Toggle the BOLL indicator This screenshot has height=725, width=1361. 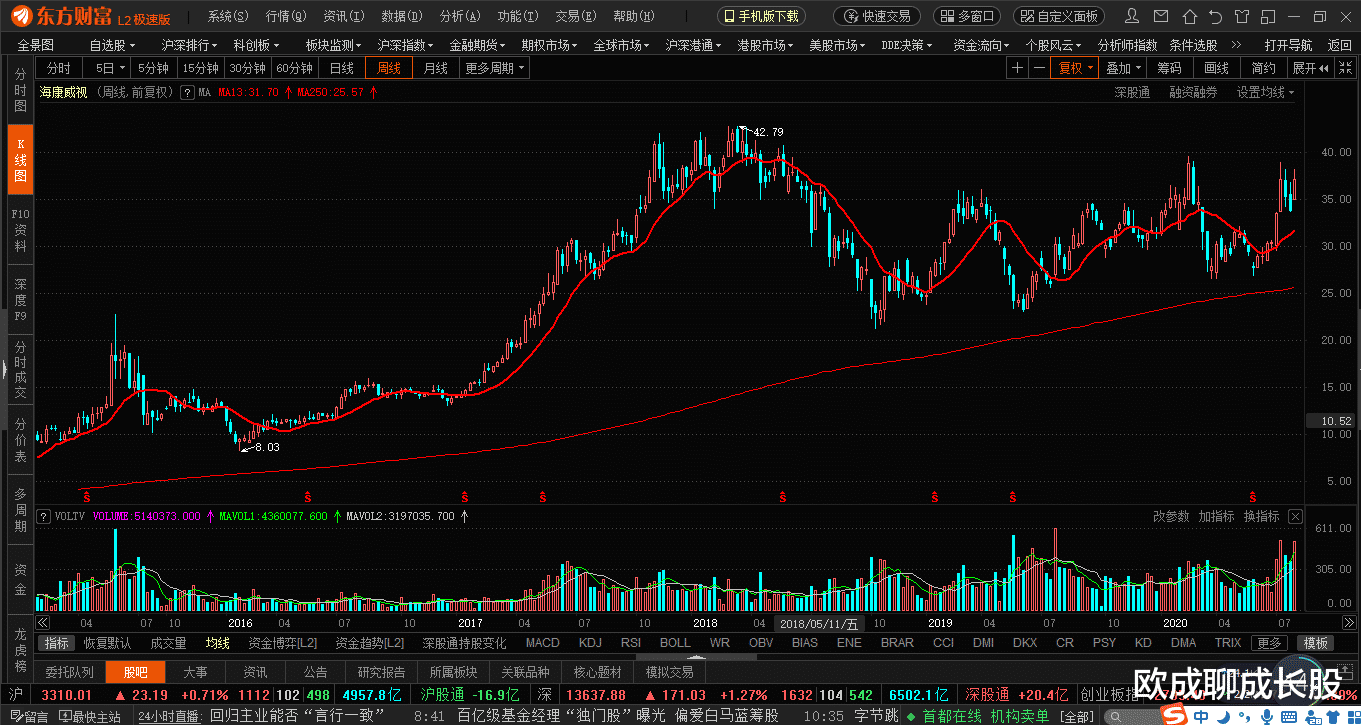click(675, 643)
